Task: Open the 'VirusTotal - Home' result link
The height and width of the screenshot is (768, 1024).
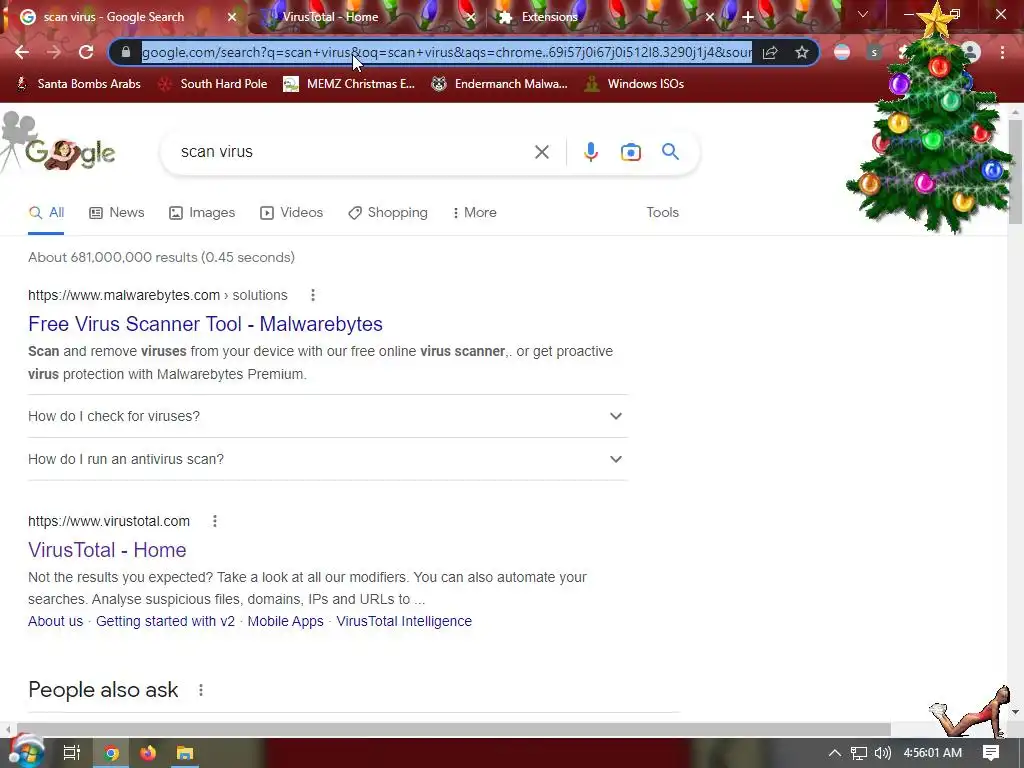Action: pos(107,550)
